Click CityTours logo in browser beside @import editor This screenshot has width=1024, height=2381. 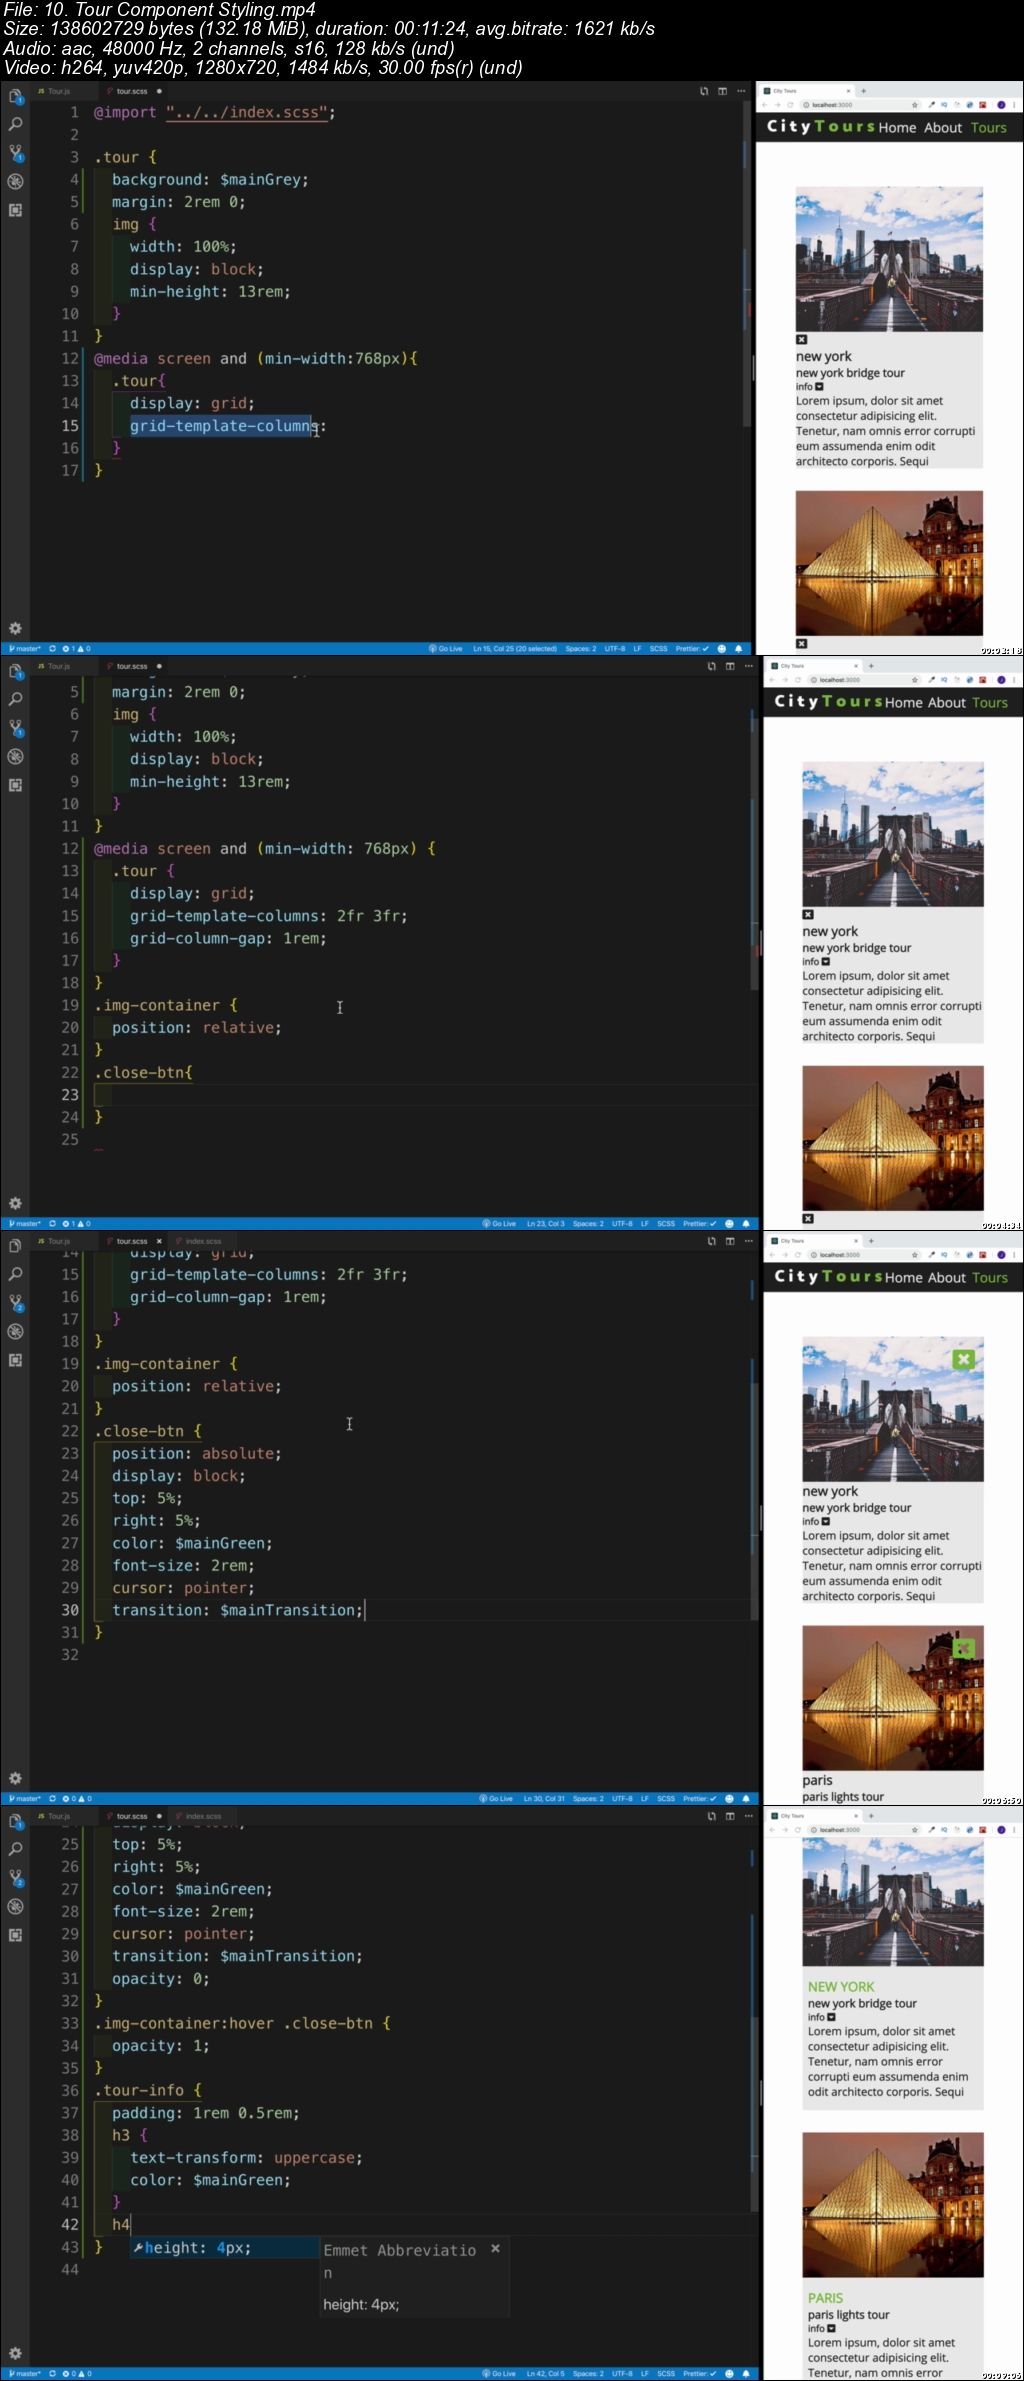click(821, 126)
